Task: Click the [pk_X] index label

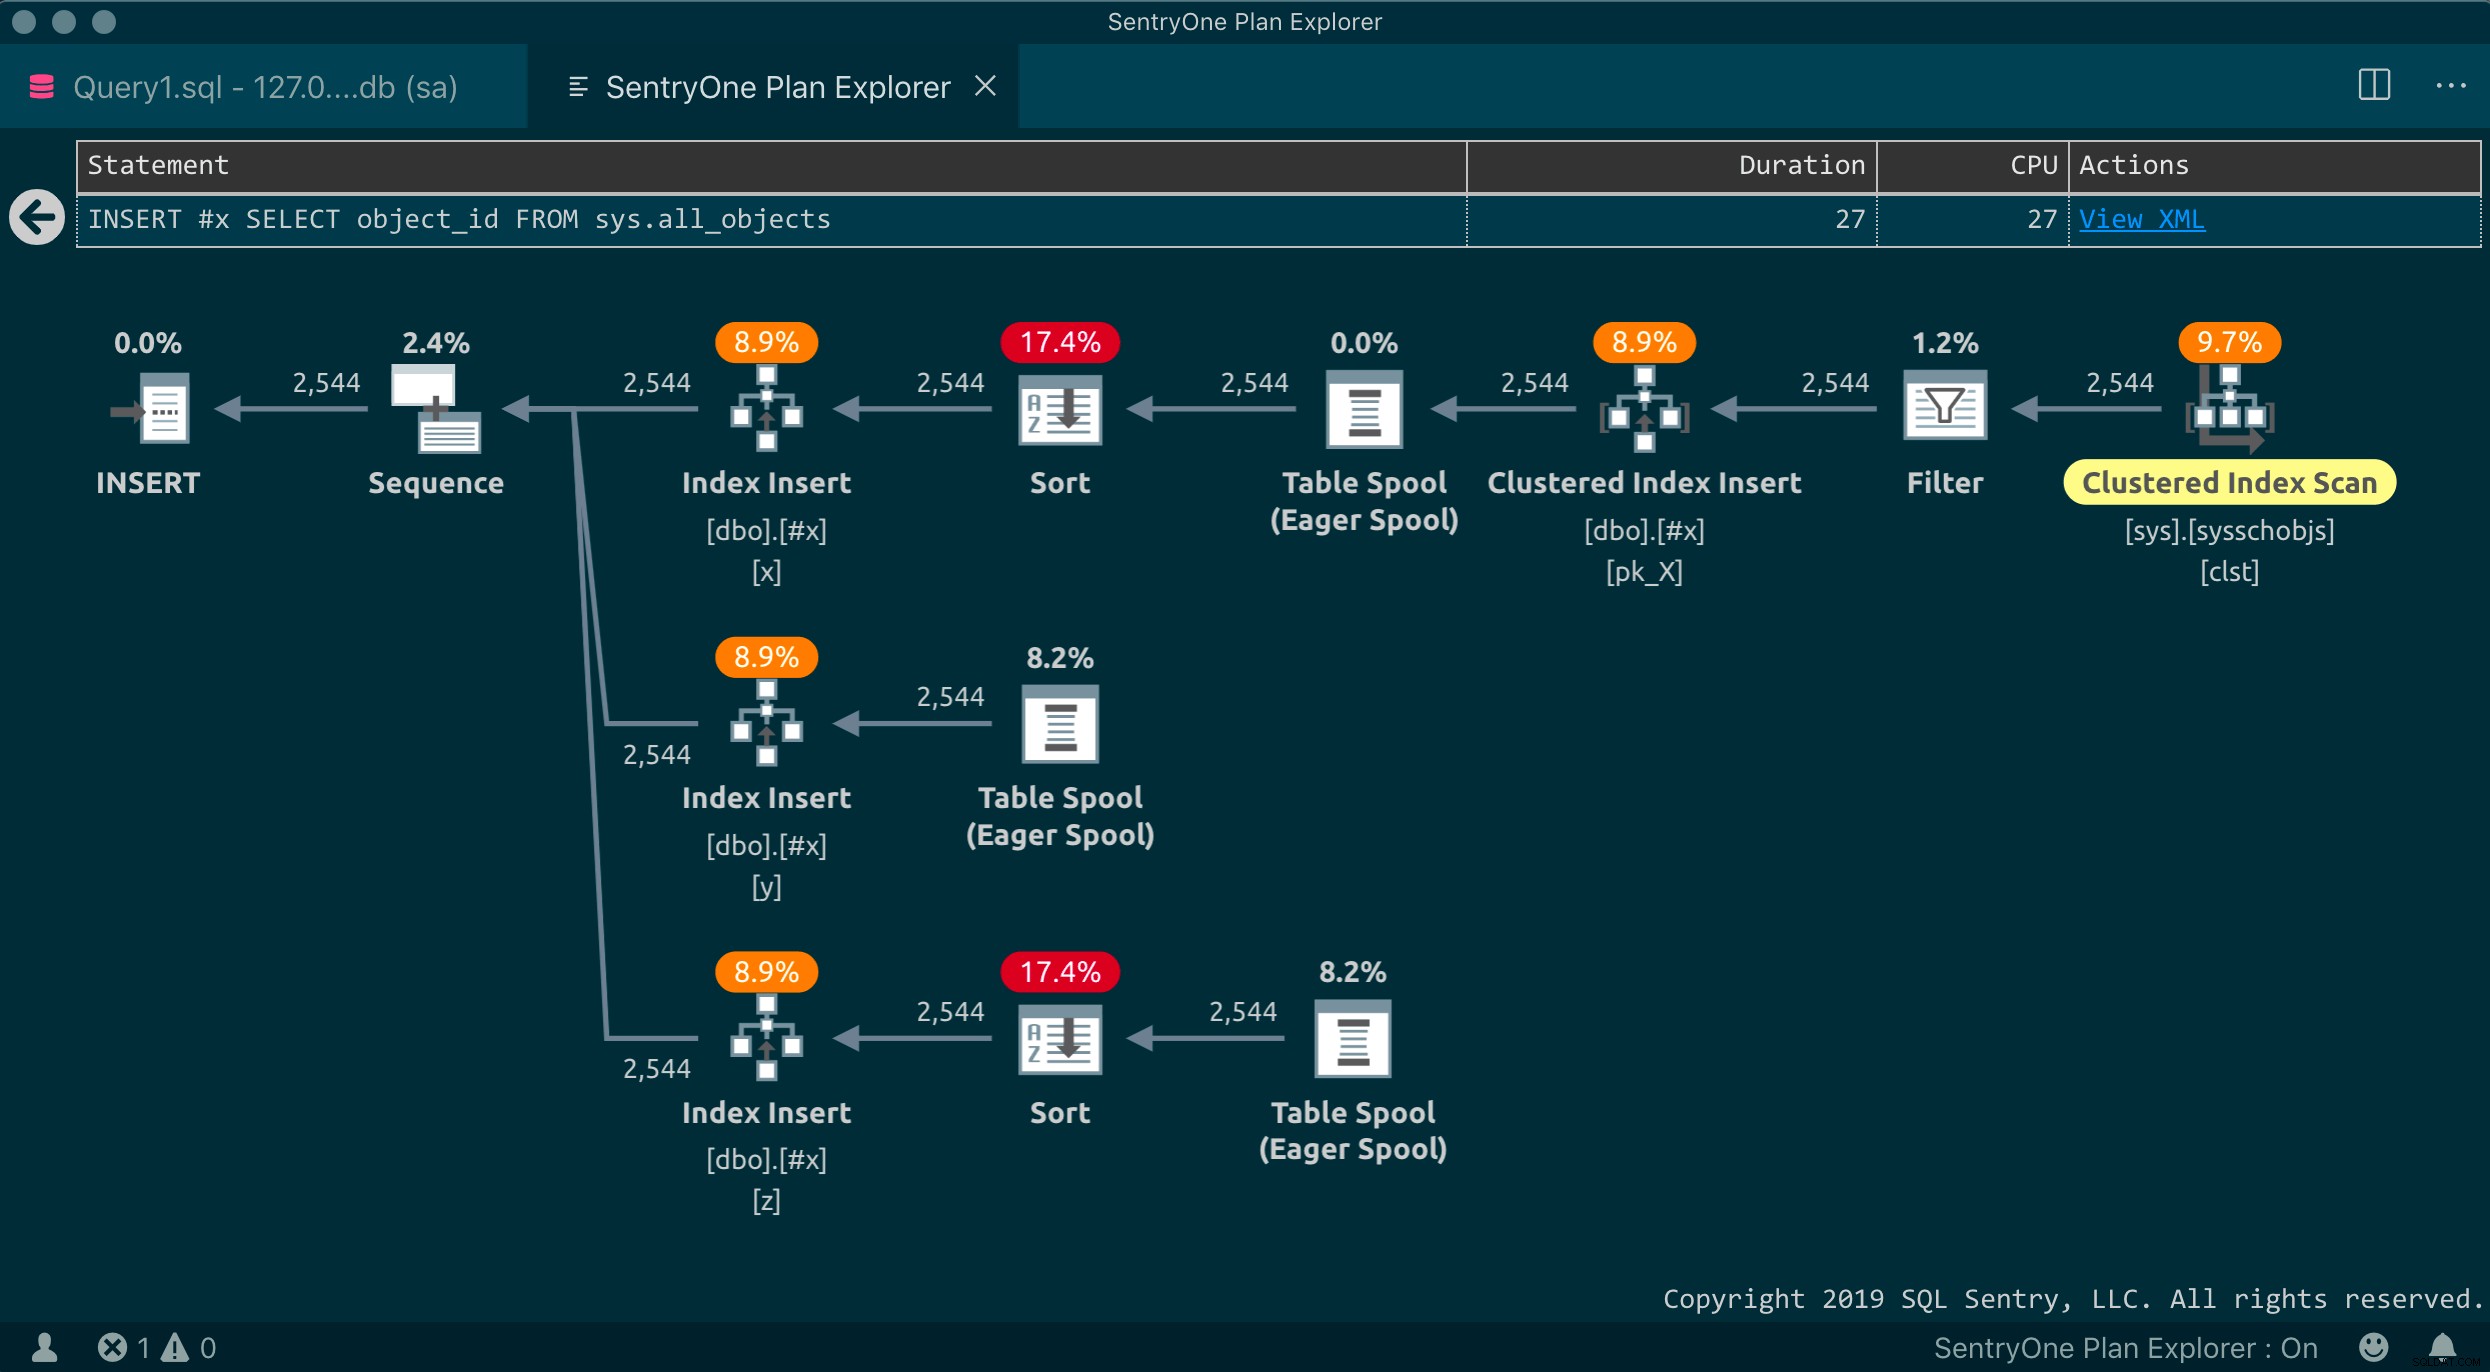Action: [x=1644, y=572]
